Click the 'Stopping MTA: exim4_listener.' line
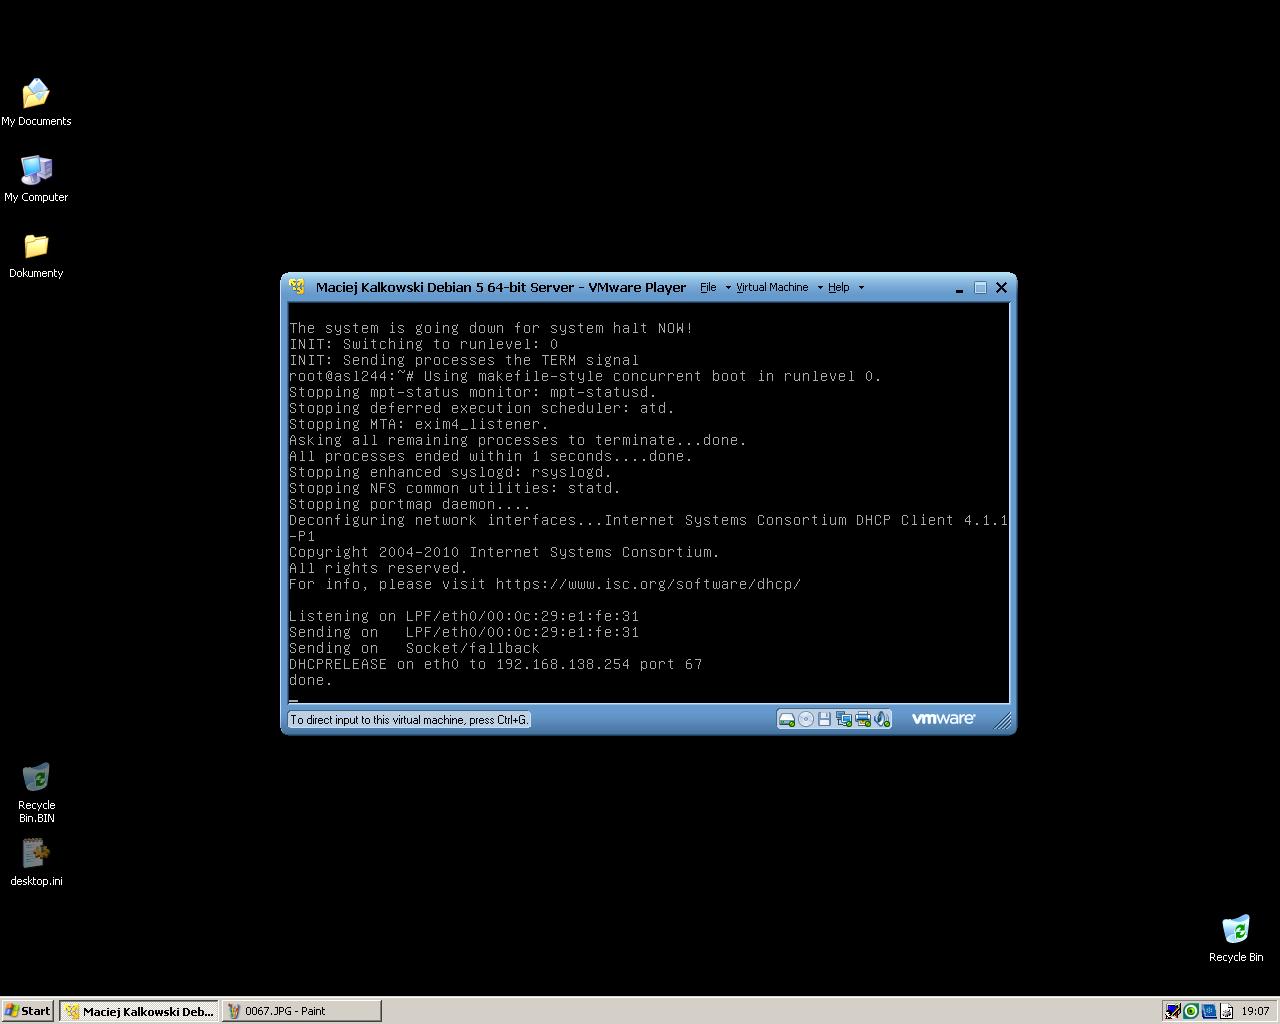This screenshot has height=1024, width=1280. (419, 424)
